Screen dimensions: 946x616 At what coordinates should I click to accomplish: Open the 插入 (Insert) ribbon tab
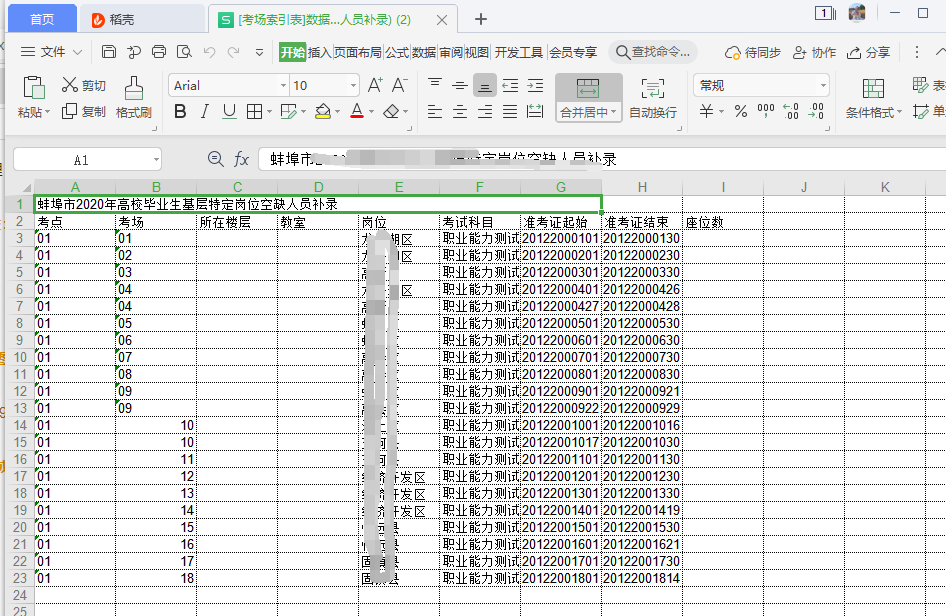click(x=320, y=52)
